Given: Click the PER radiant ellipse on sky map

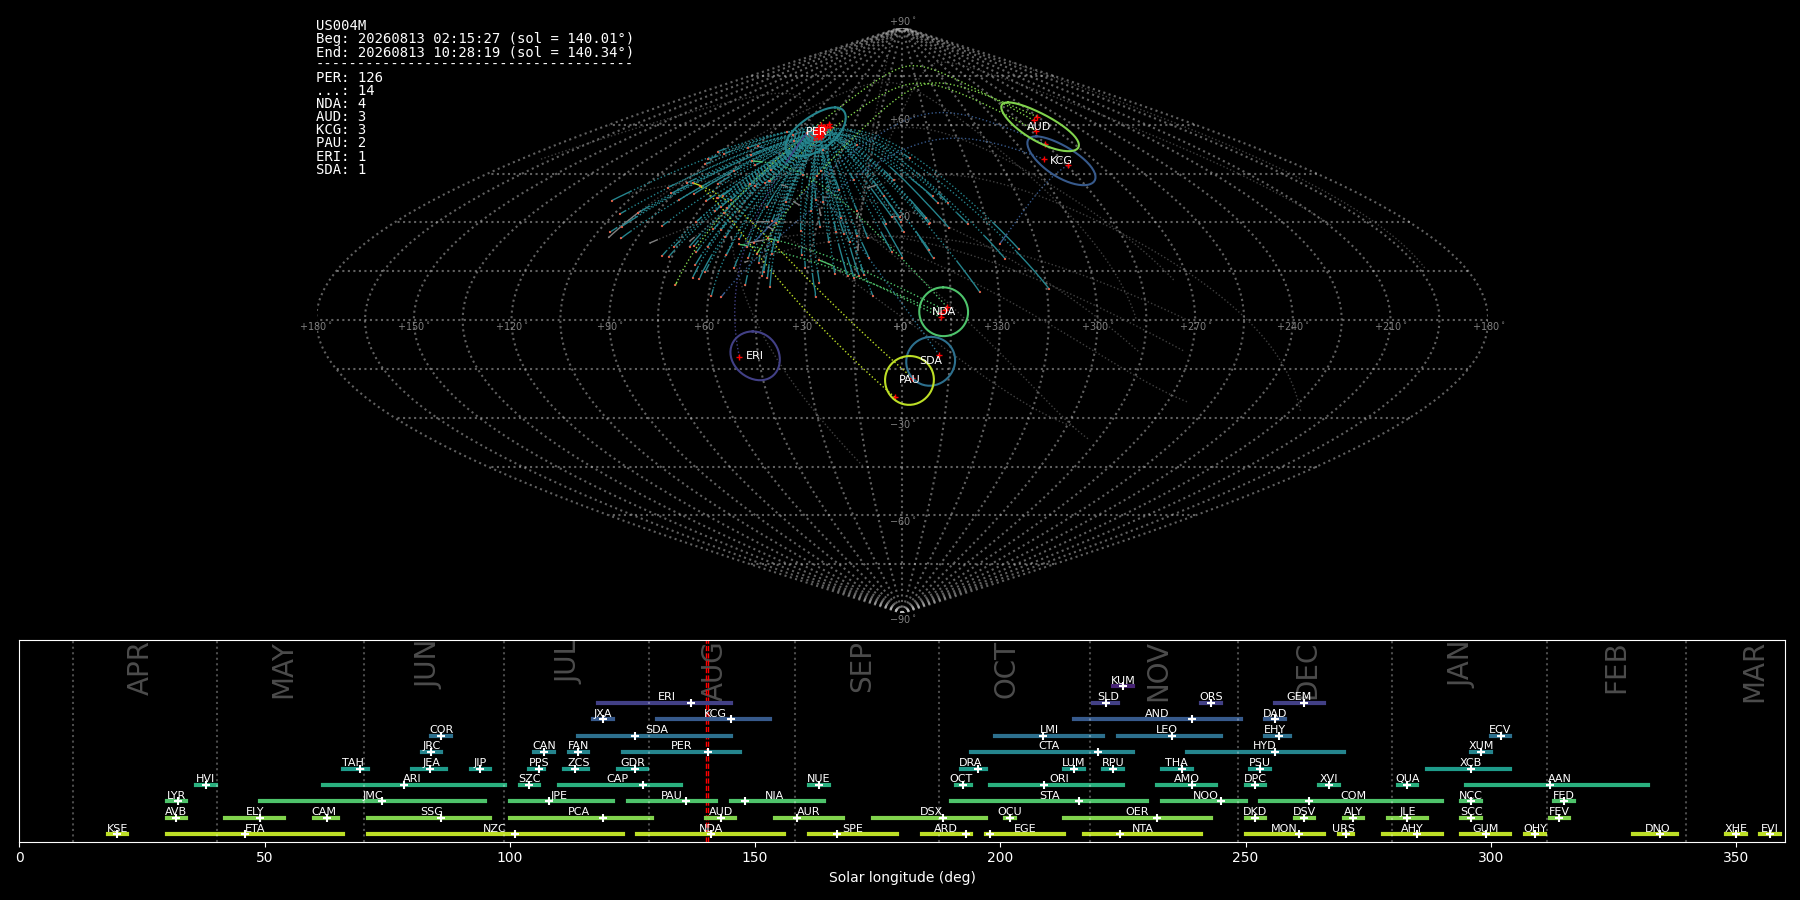Looking at the screenshot, I should point(816,131).
